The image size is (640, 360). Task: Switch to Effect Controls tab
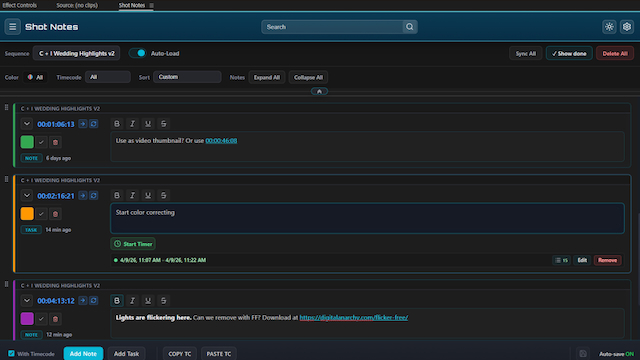click(x=19, y=5)
